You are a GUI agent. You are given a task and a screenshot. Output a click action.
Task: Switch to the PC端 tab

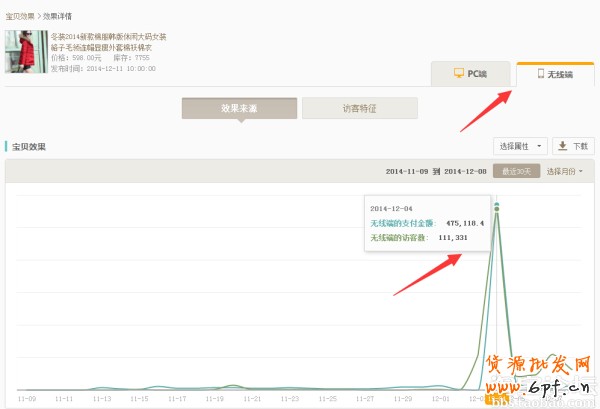pos(471,73)
